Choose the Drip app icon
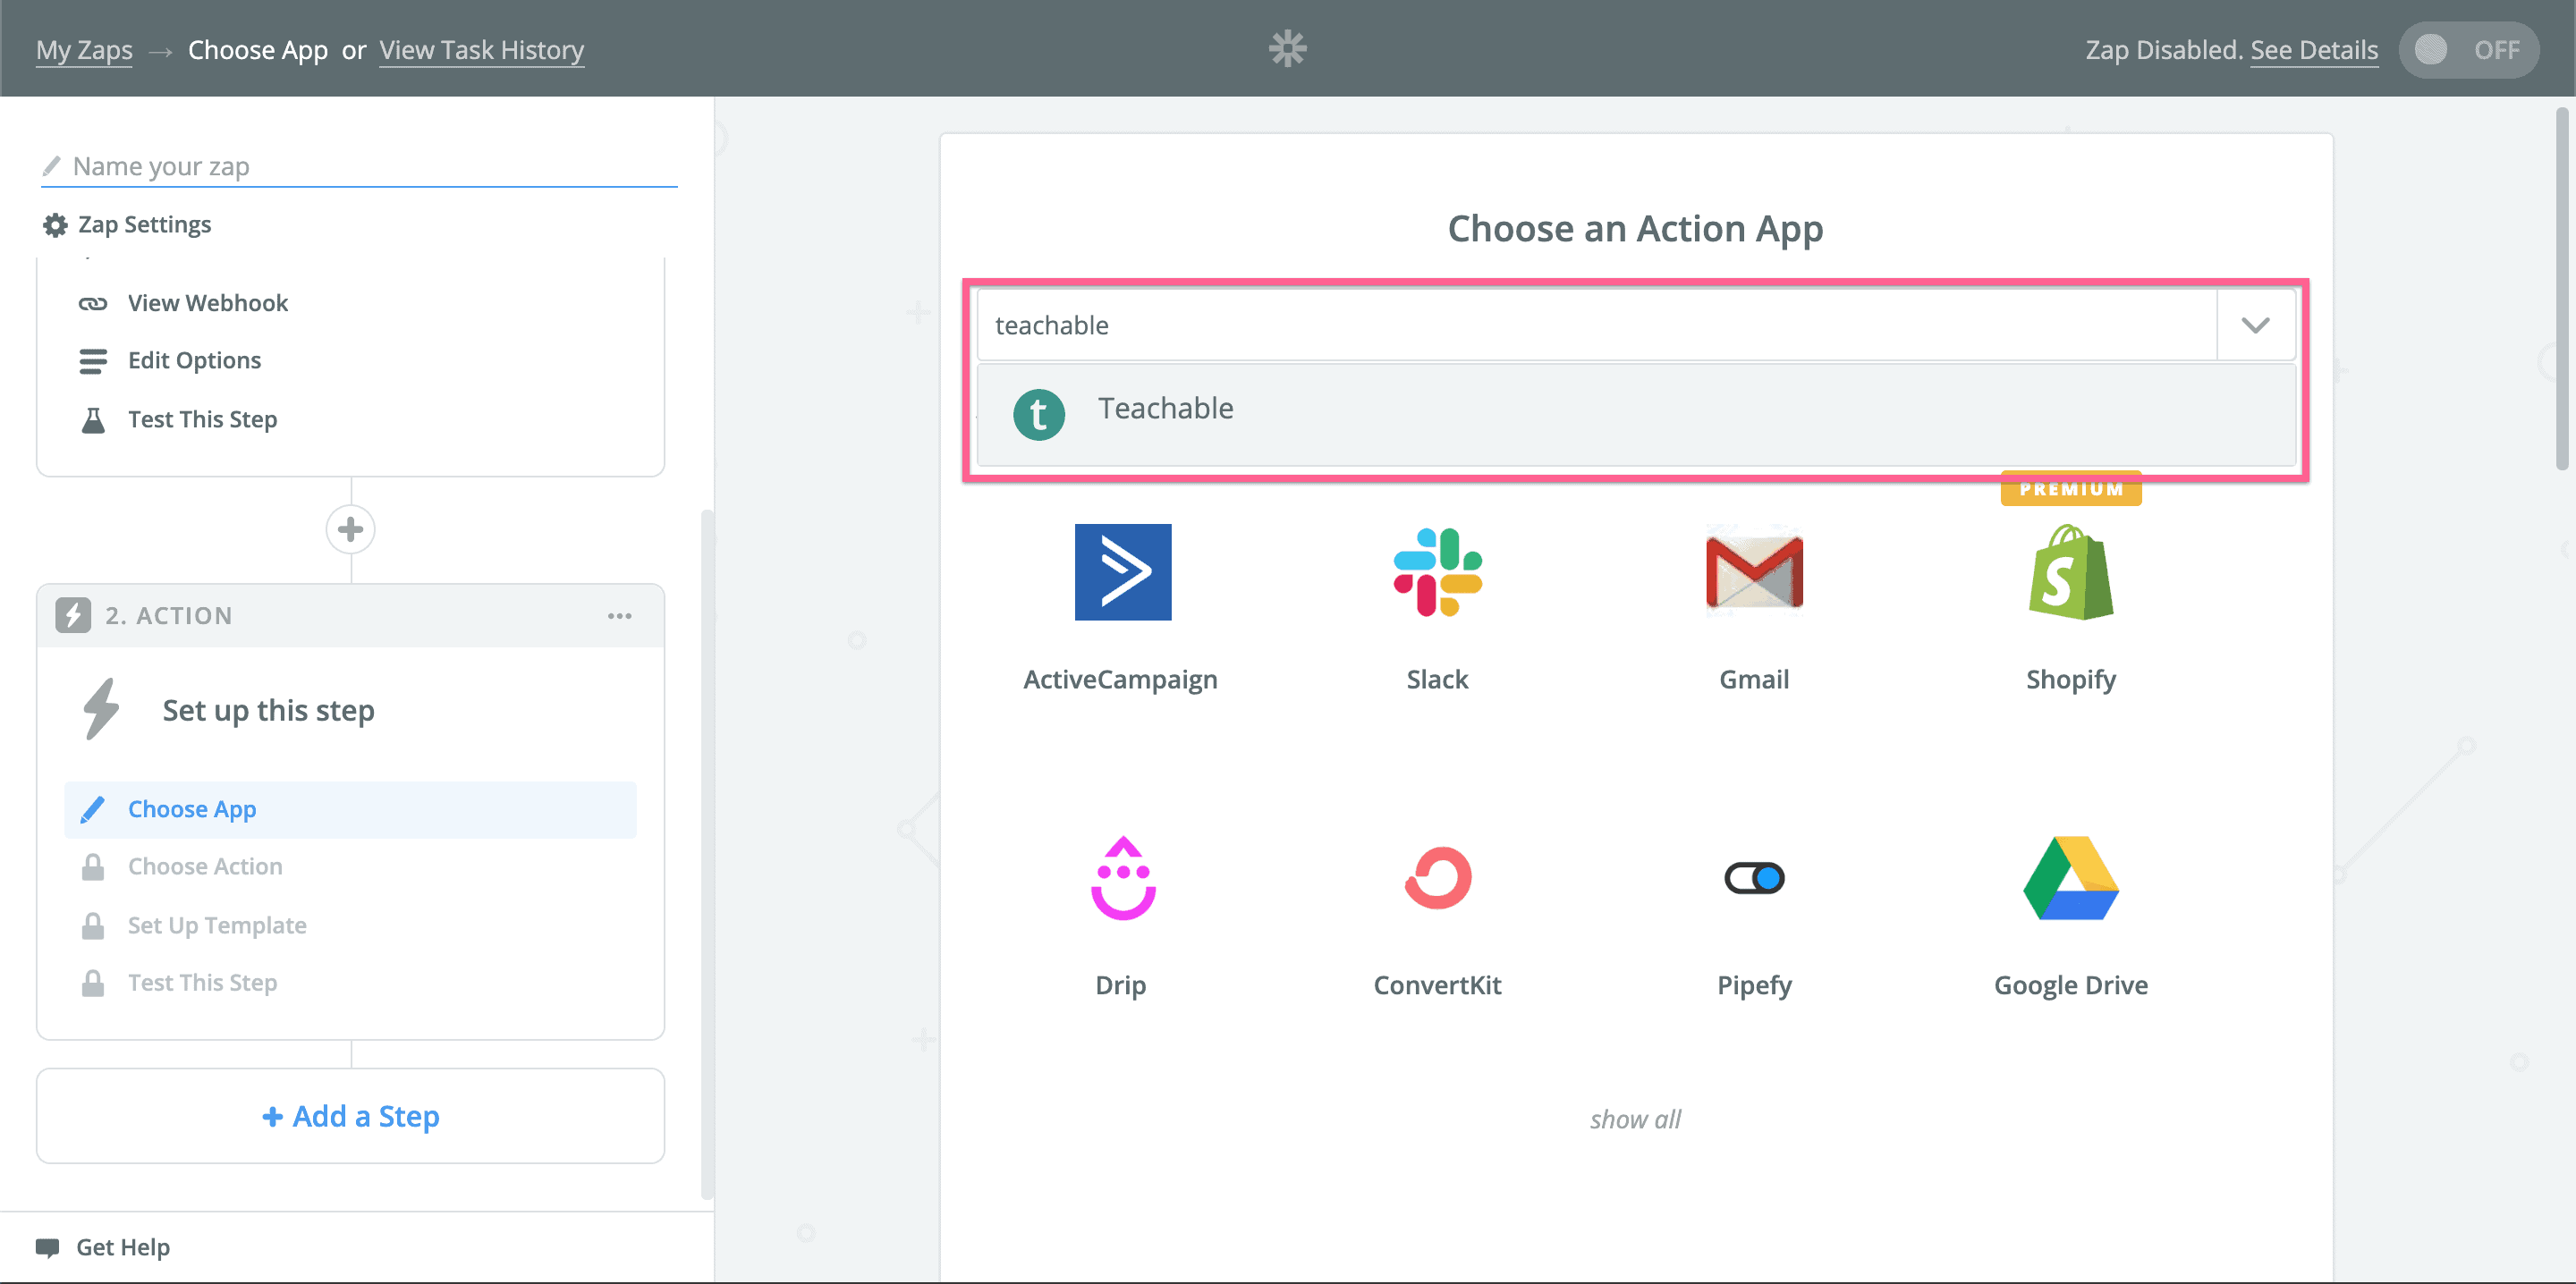The height and width of the screenshot is (1284, 2576). click(1122, 877)
